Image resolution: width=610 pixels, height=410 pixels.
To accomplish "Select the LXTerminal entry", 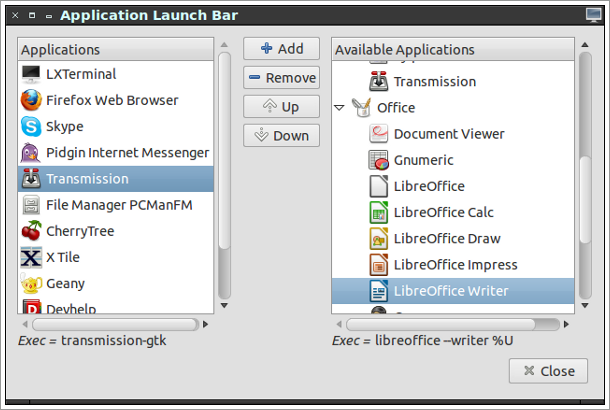I will point(116,74).
